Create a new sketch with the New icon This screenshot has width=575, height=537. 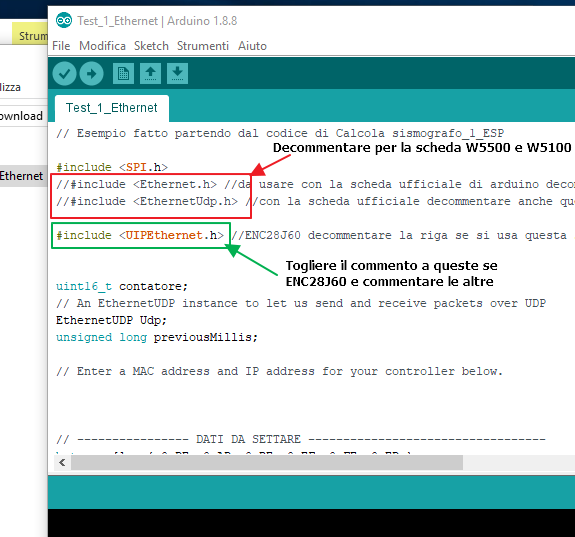[123, 74]
